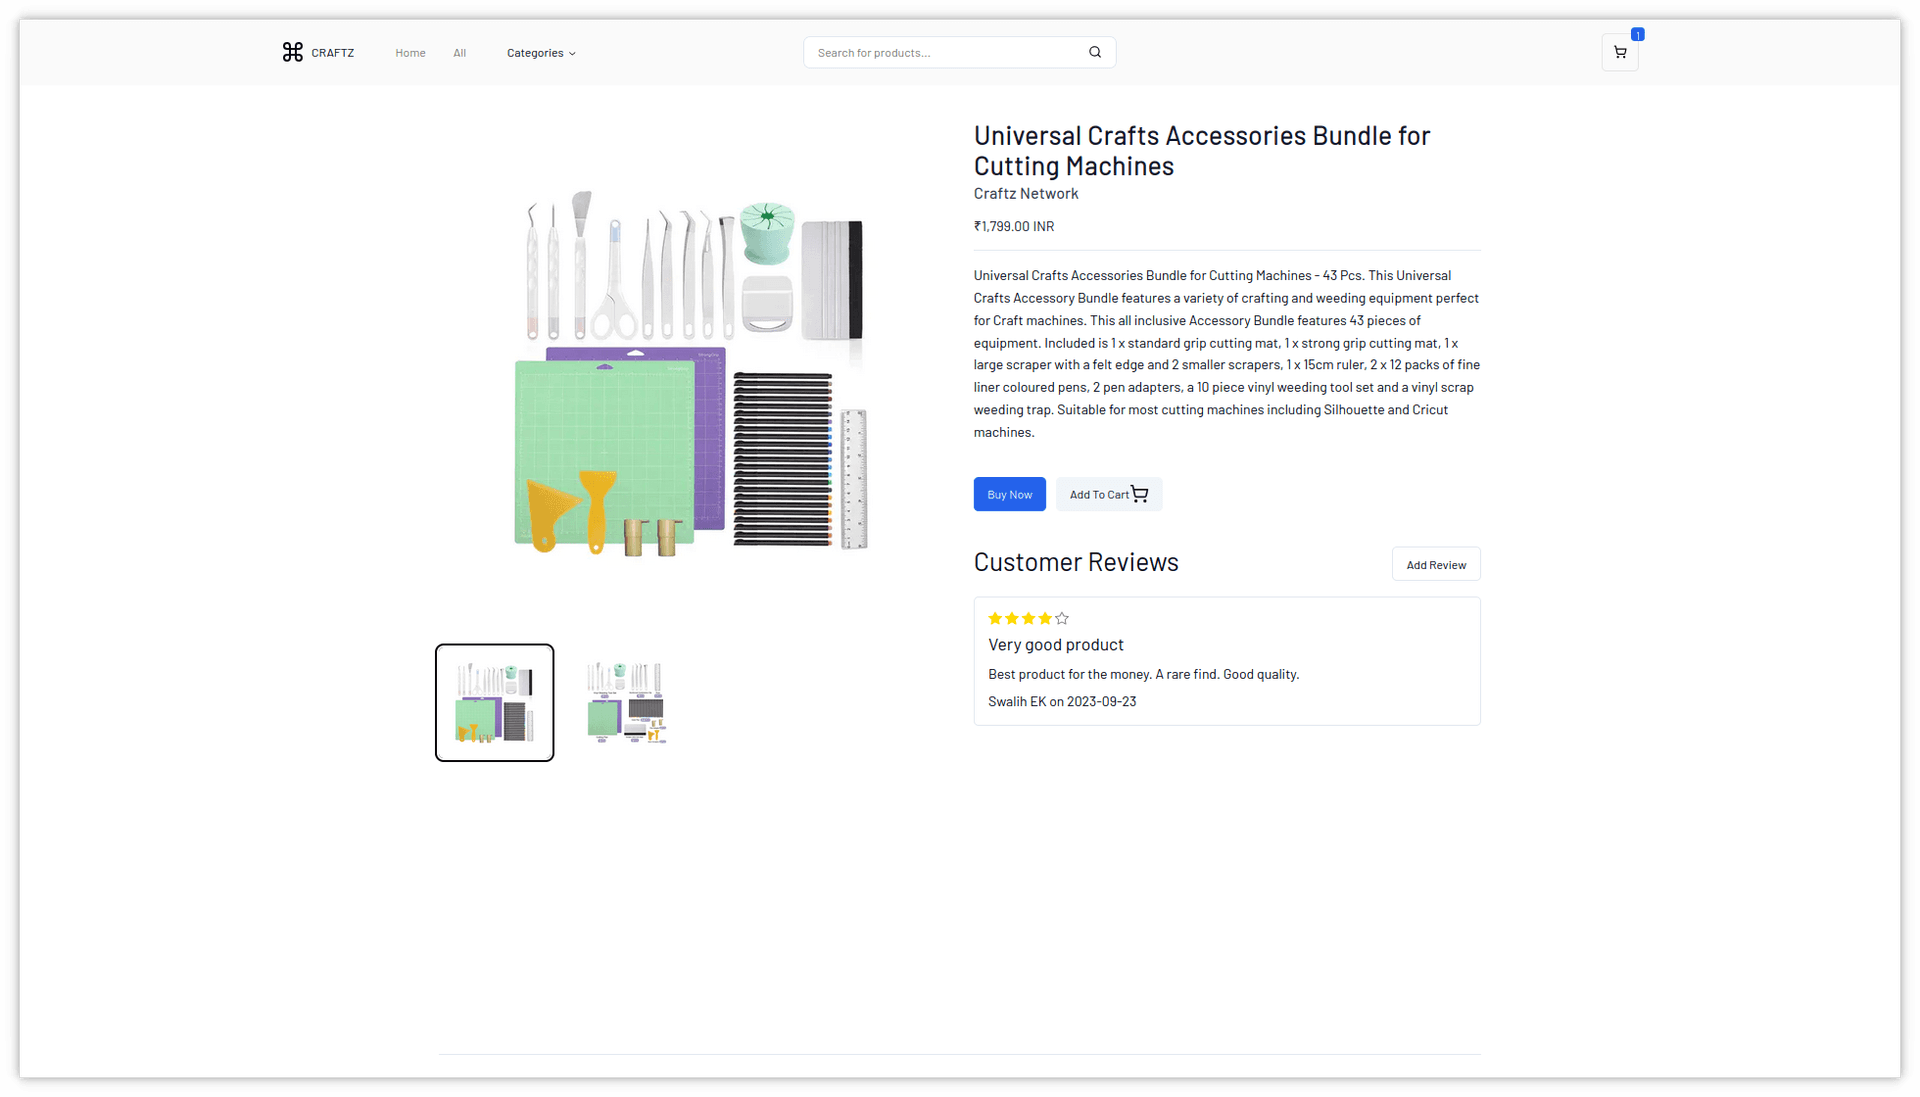1920x1097 pixels.
Task: Click the cart icon inside Add To Cart
Action: pos(1140,494)
